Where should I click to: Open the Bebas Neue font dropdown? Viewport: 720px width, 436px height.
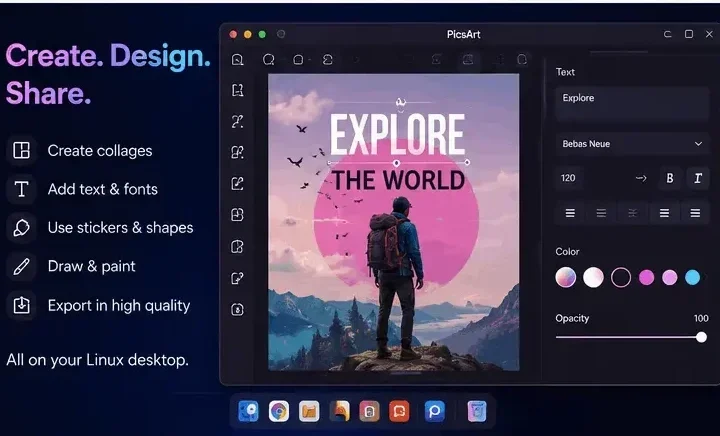click(x=632, y=144)
